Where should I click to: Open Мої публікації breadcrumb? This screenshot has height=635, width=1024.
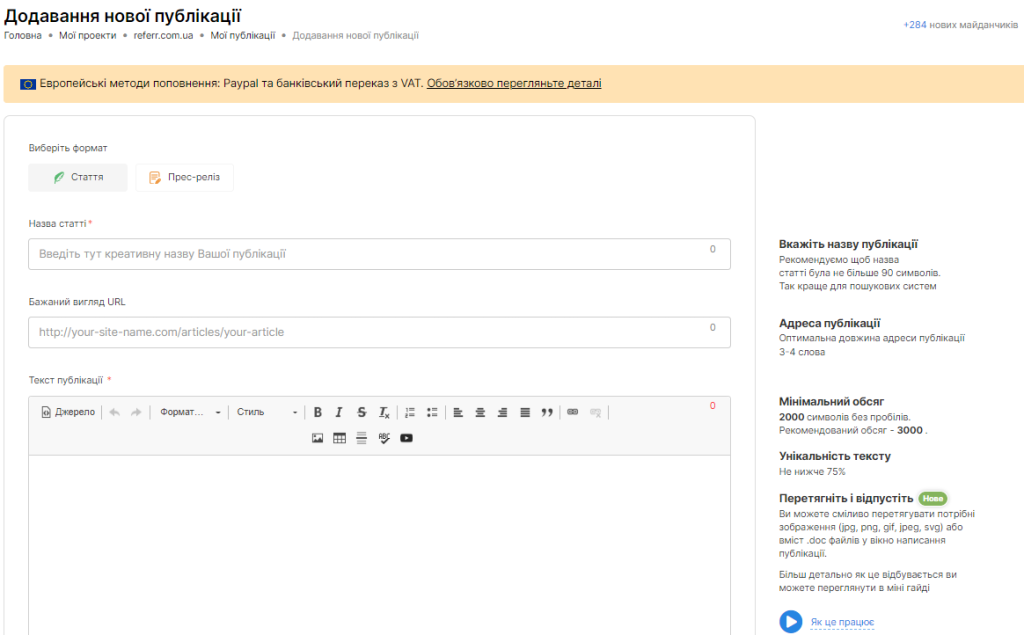coord(242,35)
